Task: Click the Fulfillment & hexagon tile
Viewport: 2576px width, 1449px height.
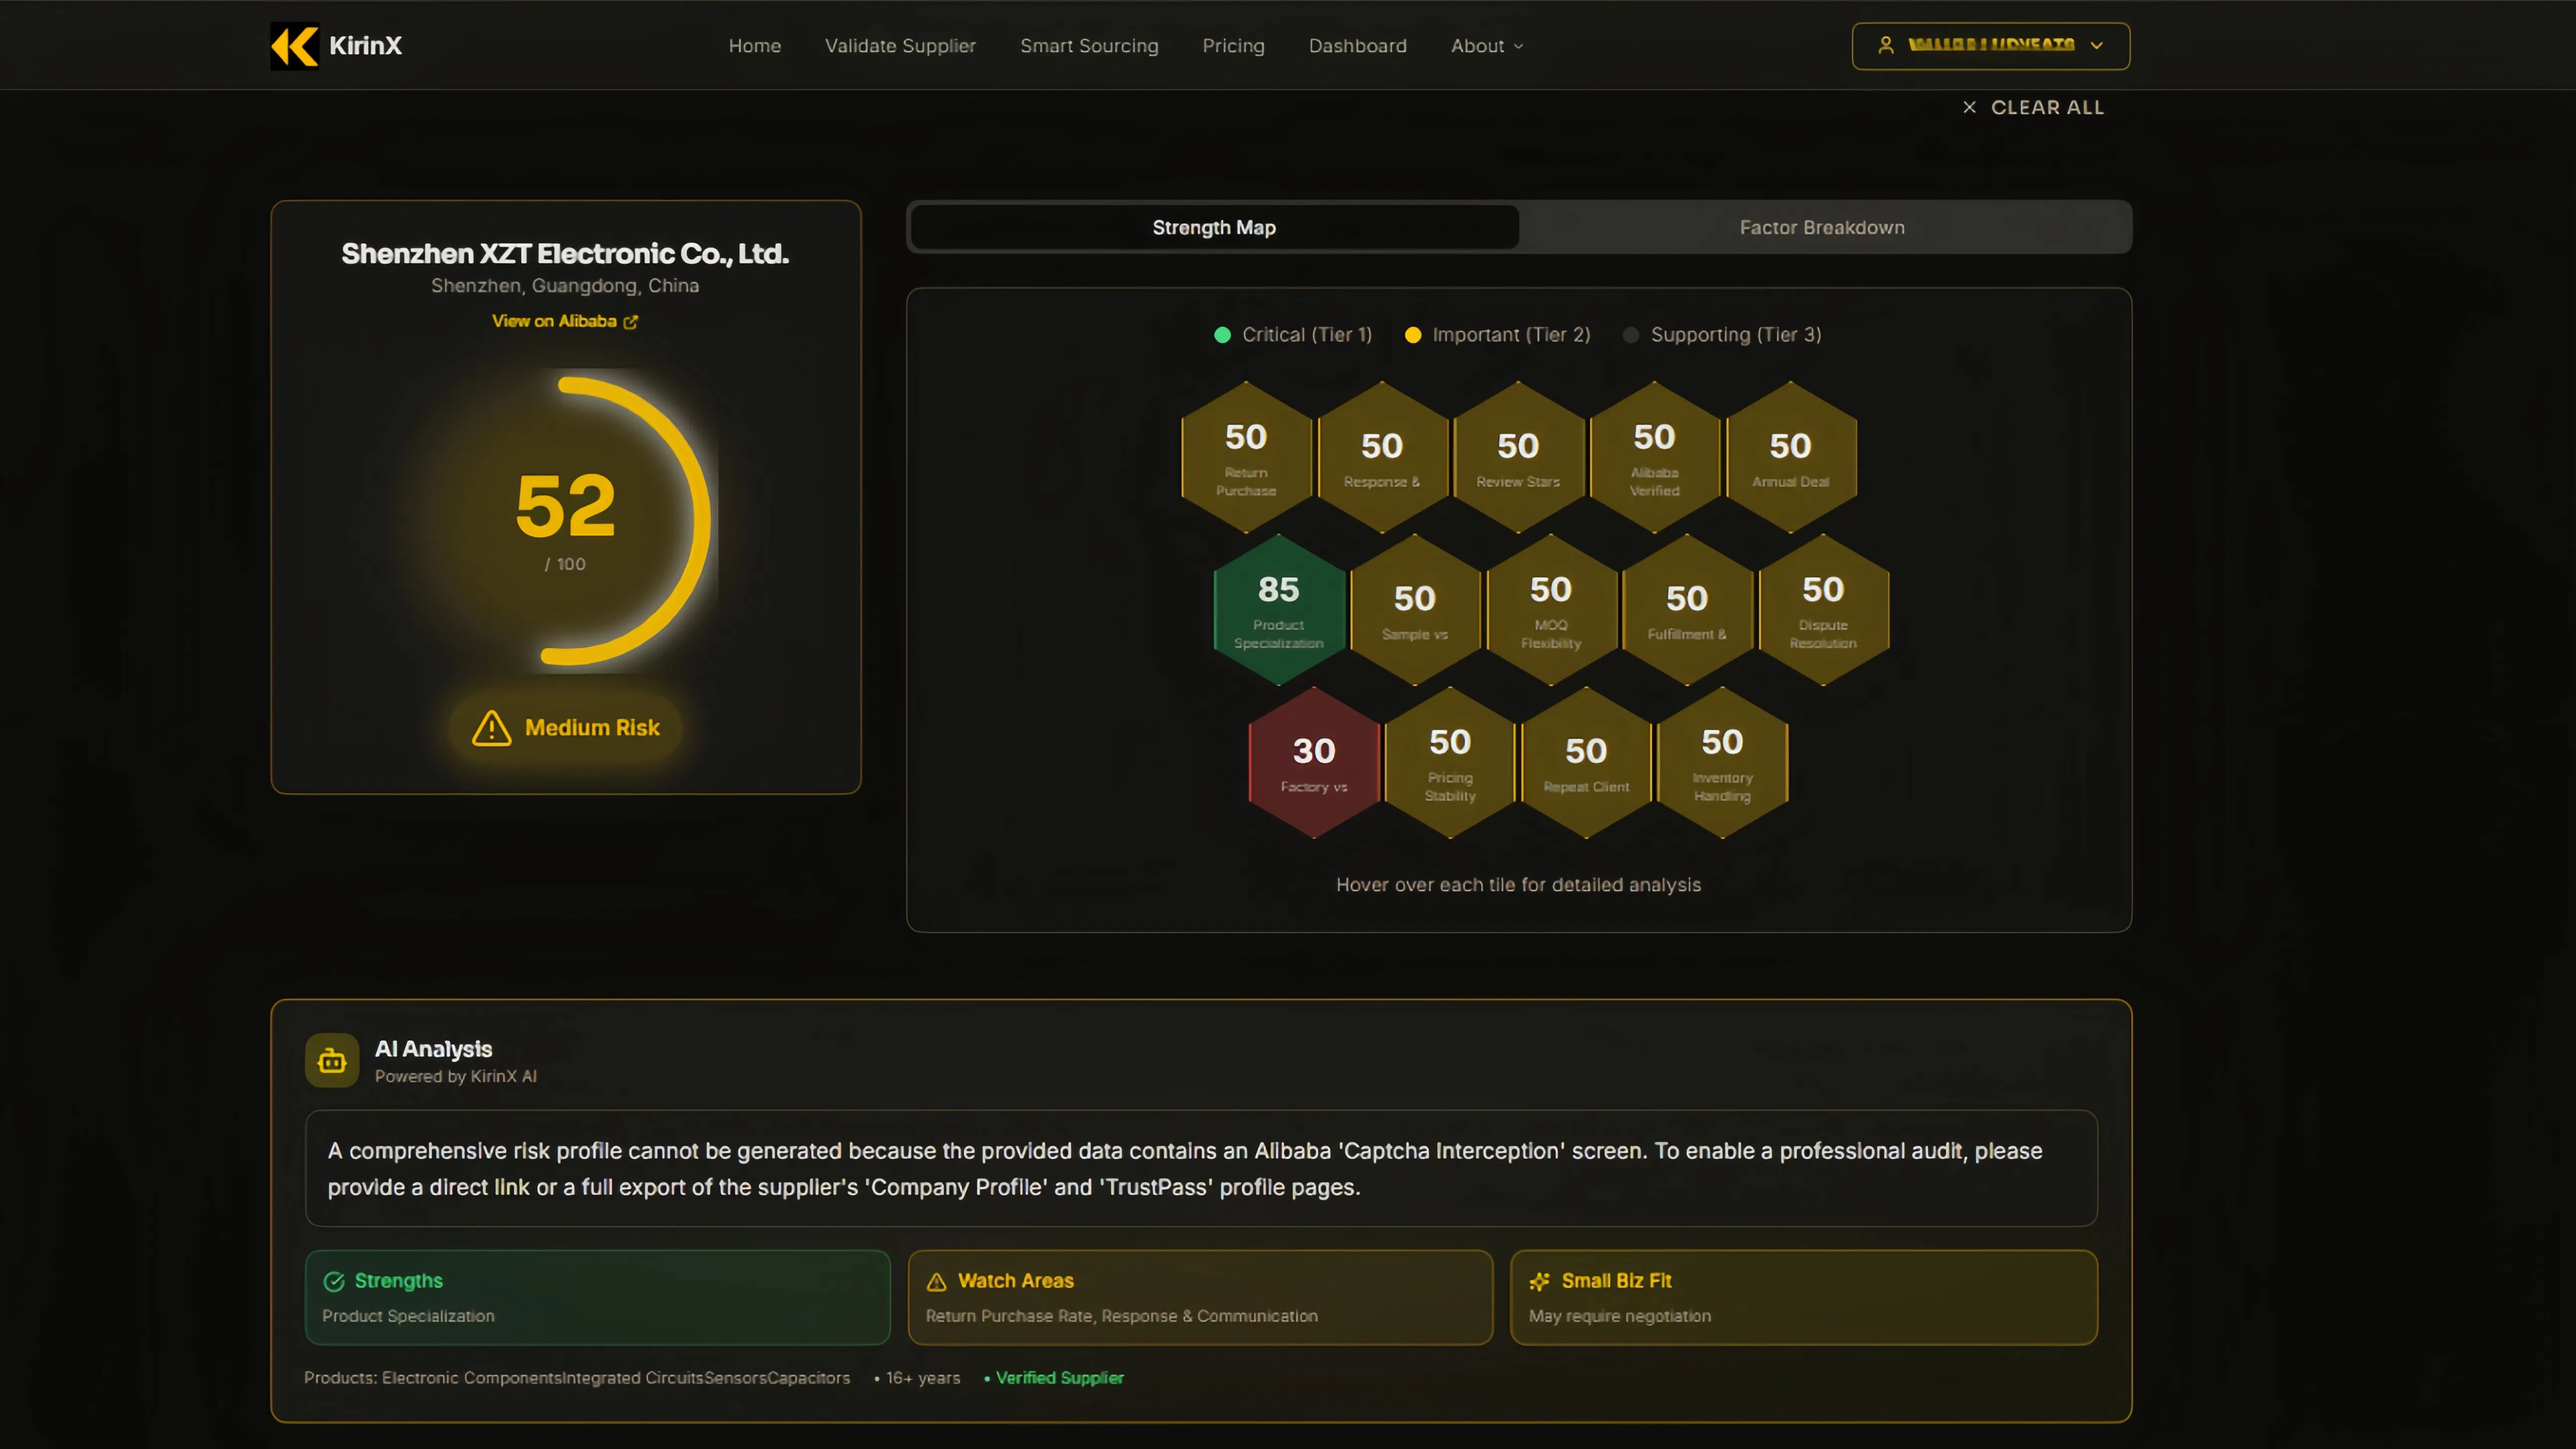Action: 1687,610
